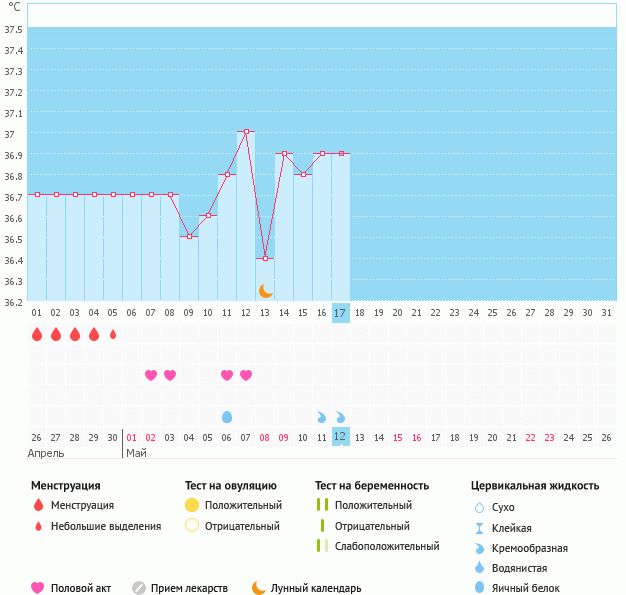This screenshot has width=626, height=595.
Task: Click the Слабоположительный pregnancy test legend item
Action: (378, 546)
